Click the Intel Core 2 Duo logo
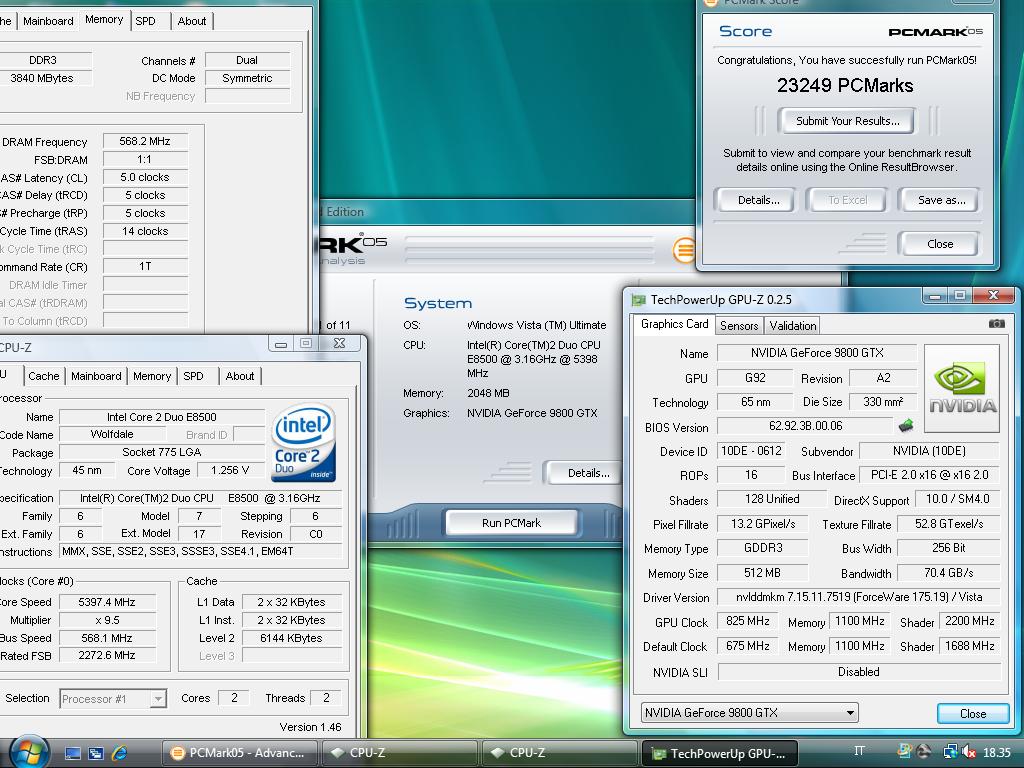 pos(304,443)
